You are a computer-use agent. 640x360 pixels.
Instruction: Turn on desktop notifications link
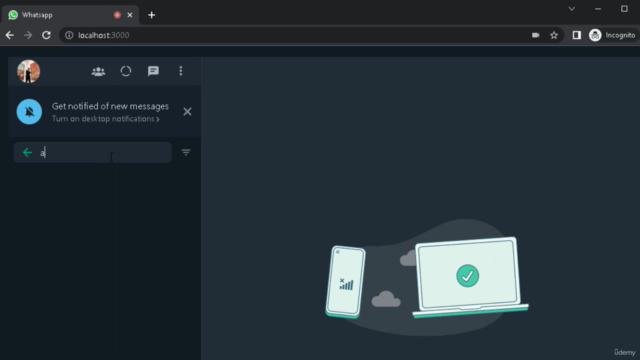(105, 119)
